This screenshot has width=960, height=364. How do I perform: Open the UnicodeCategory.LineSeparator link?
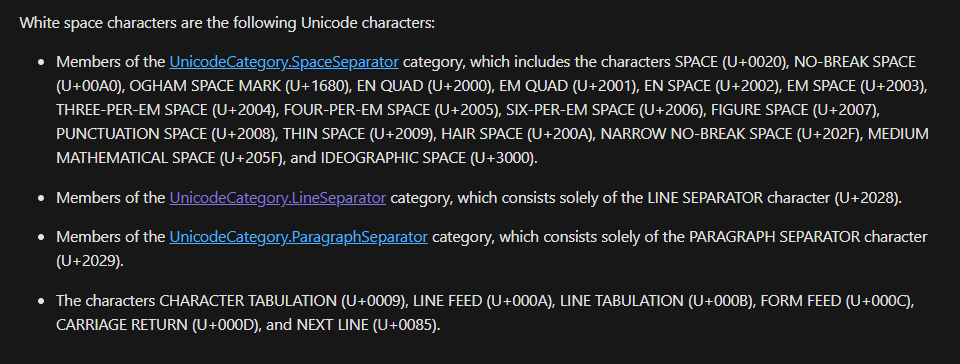coord(277,198)
